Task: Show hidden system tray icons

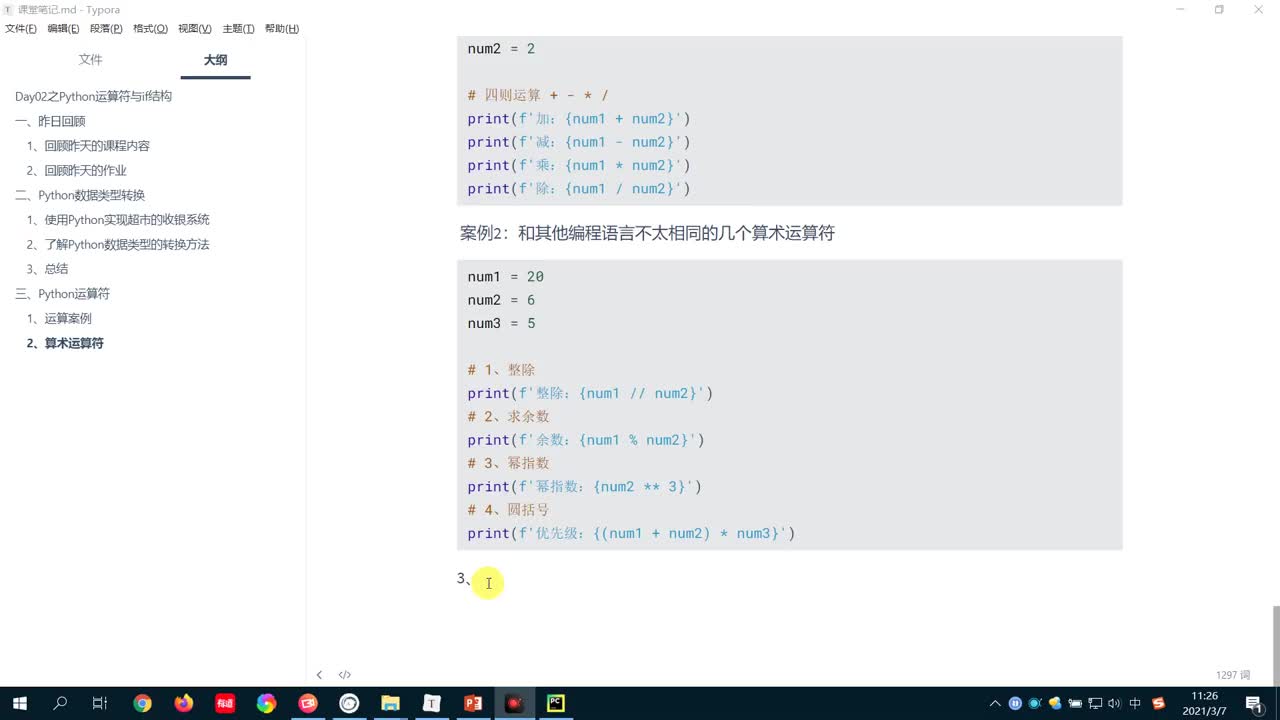Action: [x=995, y=704]
